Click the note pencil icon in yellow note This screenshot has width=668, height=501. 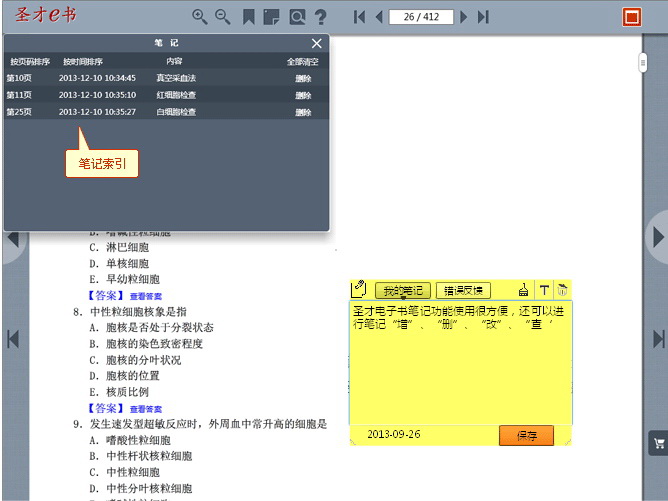point(359,289)
